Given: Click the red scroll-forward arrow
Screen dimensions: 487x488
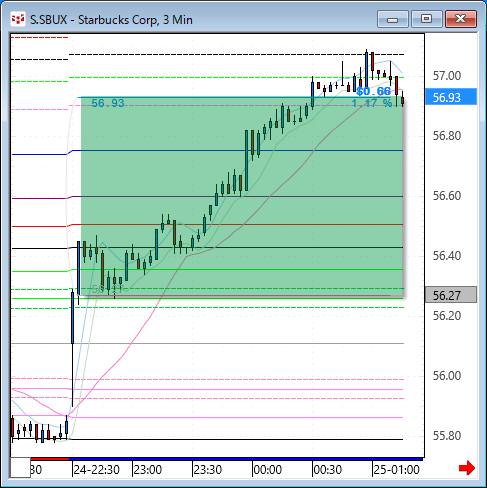Looking at the screenshot, I should pyautogui.click(x=467, y=468).
